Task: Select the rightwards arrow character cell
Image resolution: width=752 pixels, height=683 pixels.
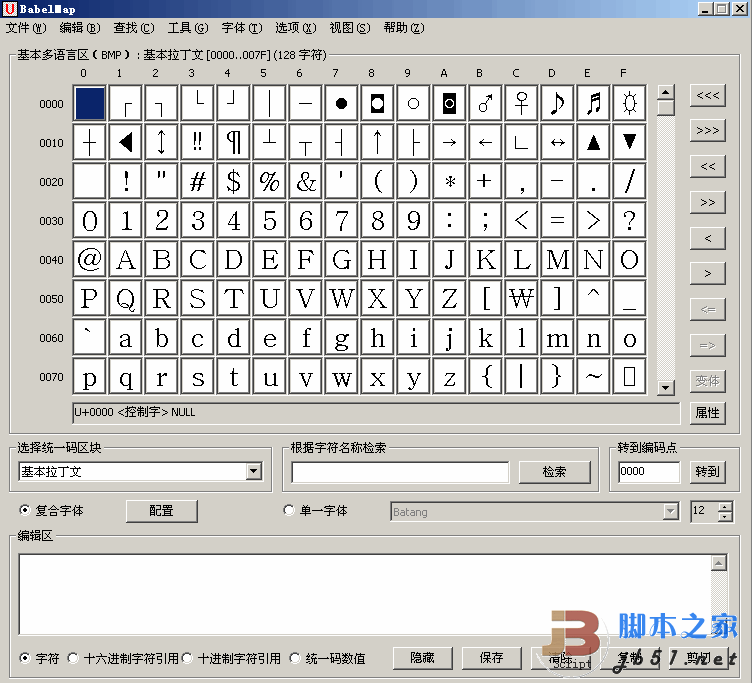Action: click(449, 142)
